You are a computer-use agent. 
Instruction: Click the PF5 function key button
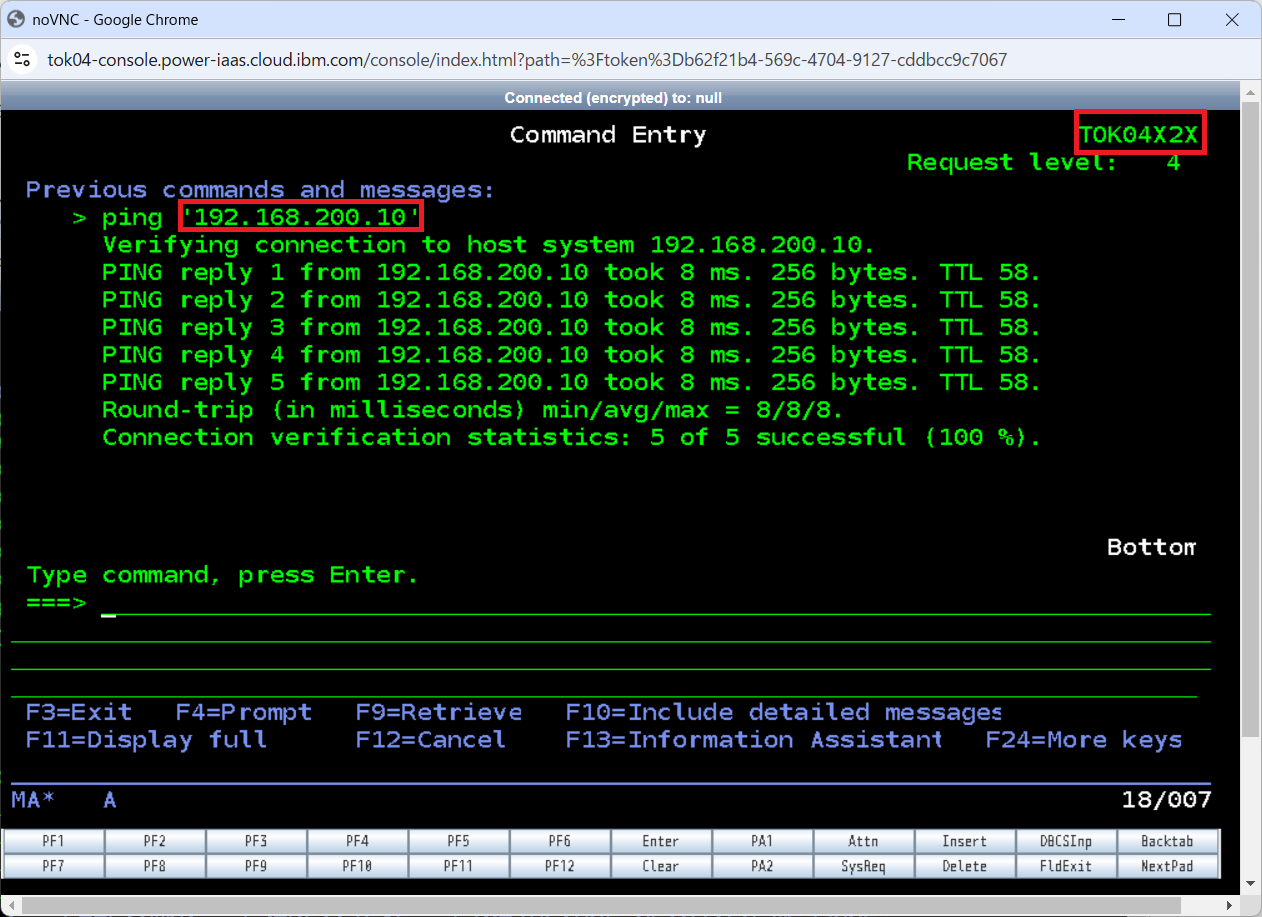(458, 841)
